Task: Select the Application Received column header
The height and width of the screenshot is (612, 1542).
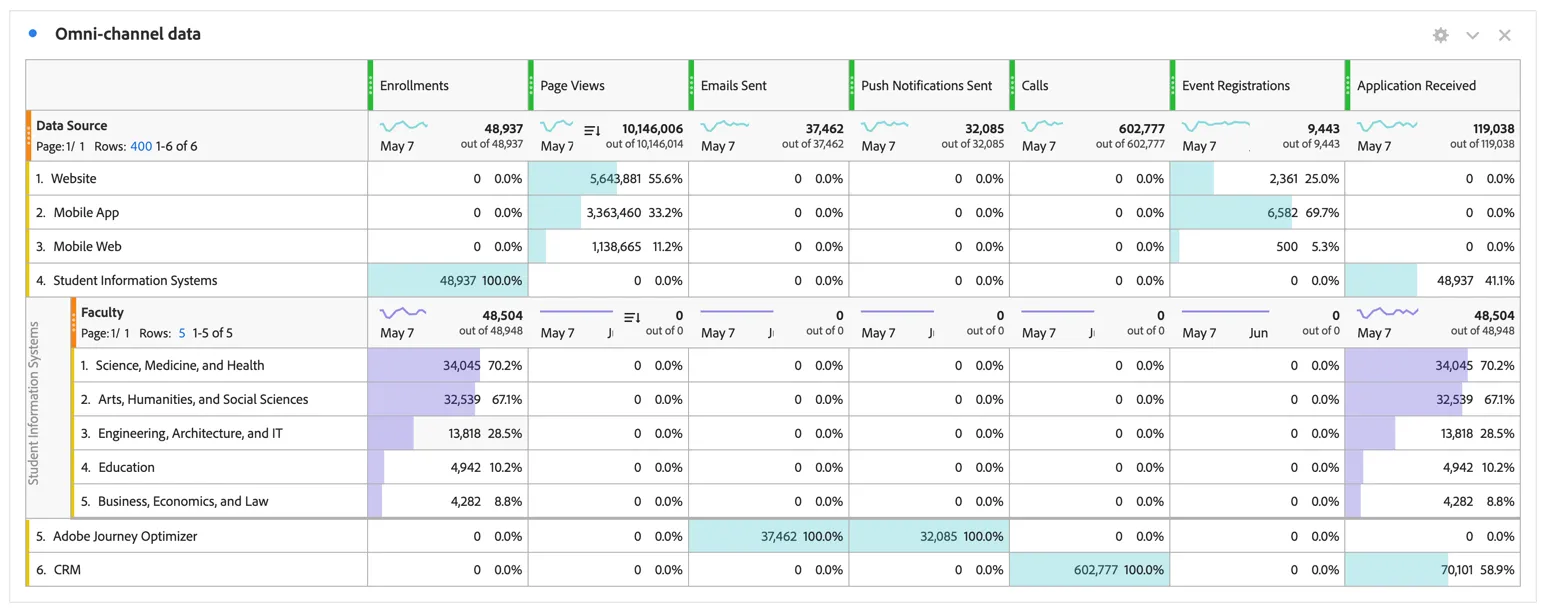Action: pos(1433,85)
